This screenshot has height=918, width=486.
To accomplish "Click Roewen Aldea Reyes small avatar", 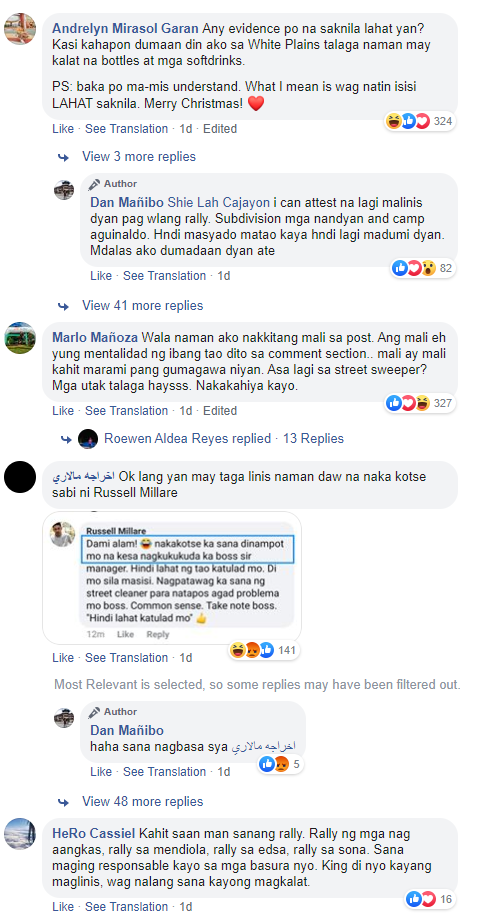I will pos(87,439).
